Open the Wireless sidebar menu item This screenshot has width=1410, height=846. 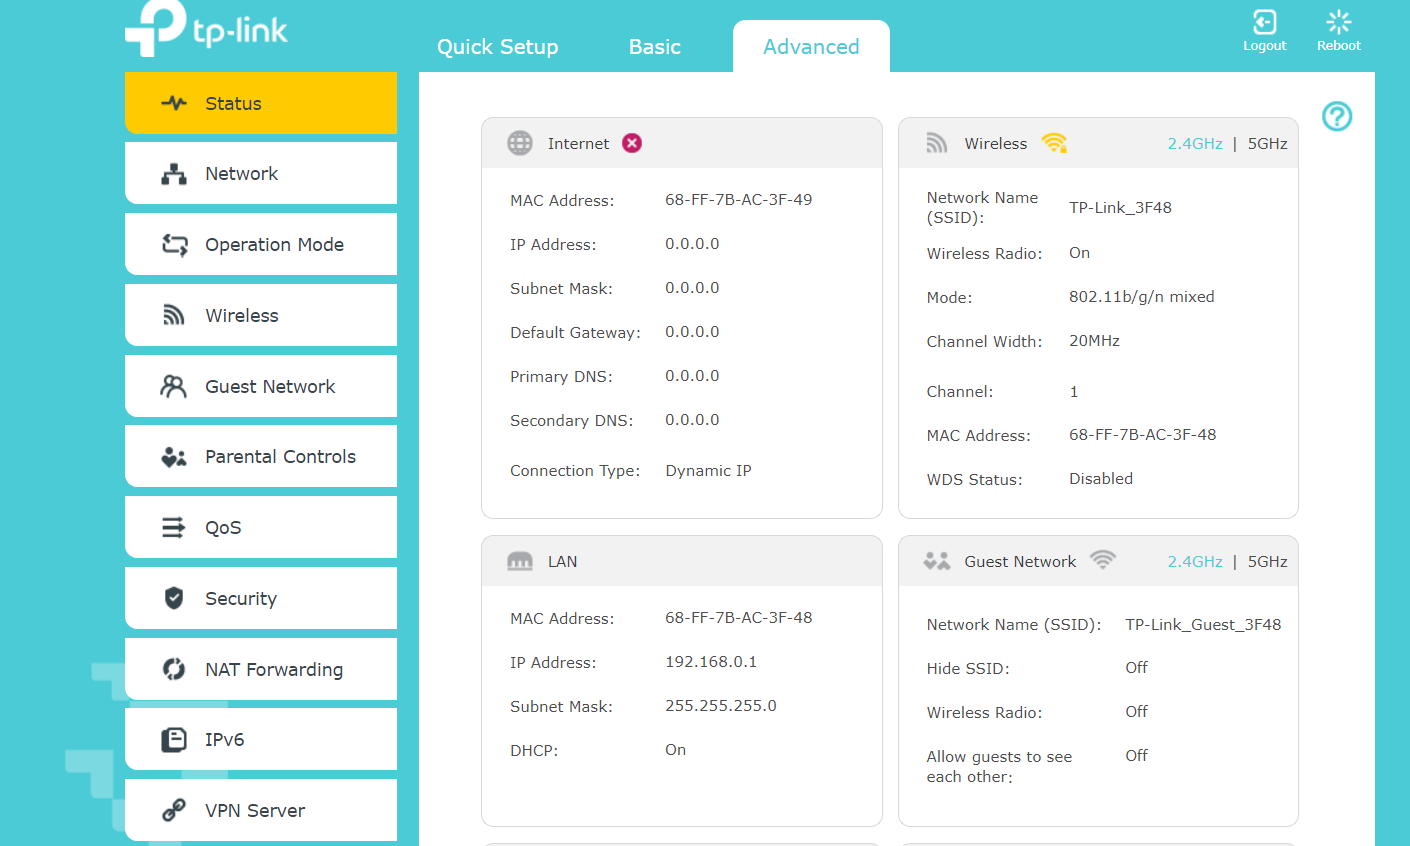tap(261, 315)
